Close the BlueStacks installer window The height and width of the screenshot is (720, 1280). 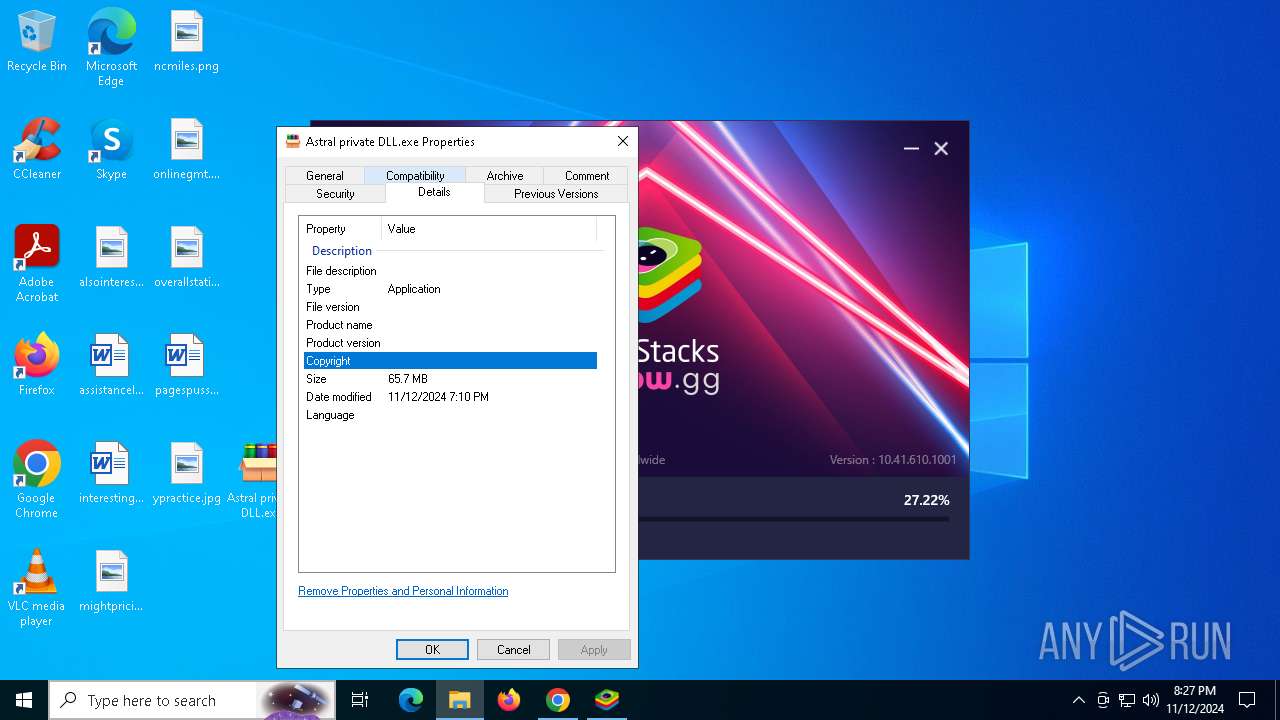click(941, 148)
